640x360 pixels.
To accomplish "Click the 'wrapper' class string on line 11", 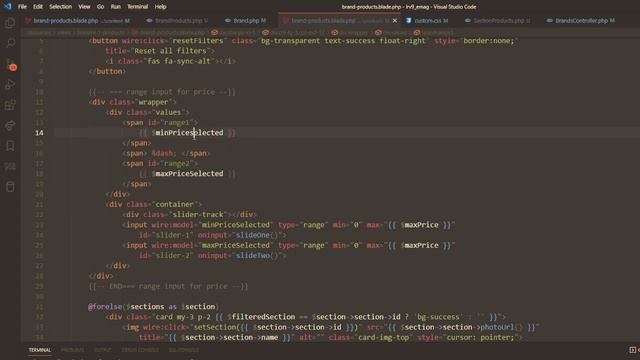I will (153, 102).
